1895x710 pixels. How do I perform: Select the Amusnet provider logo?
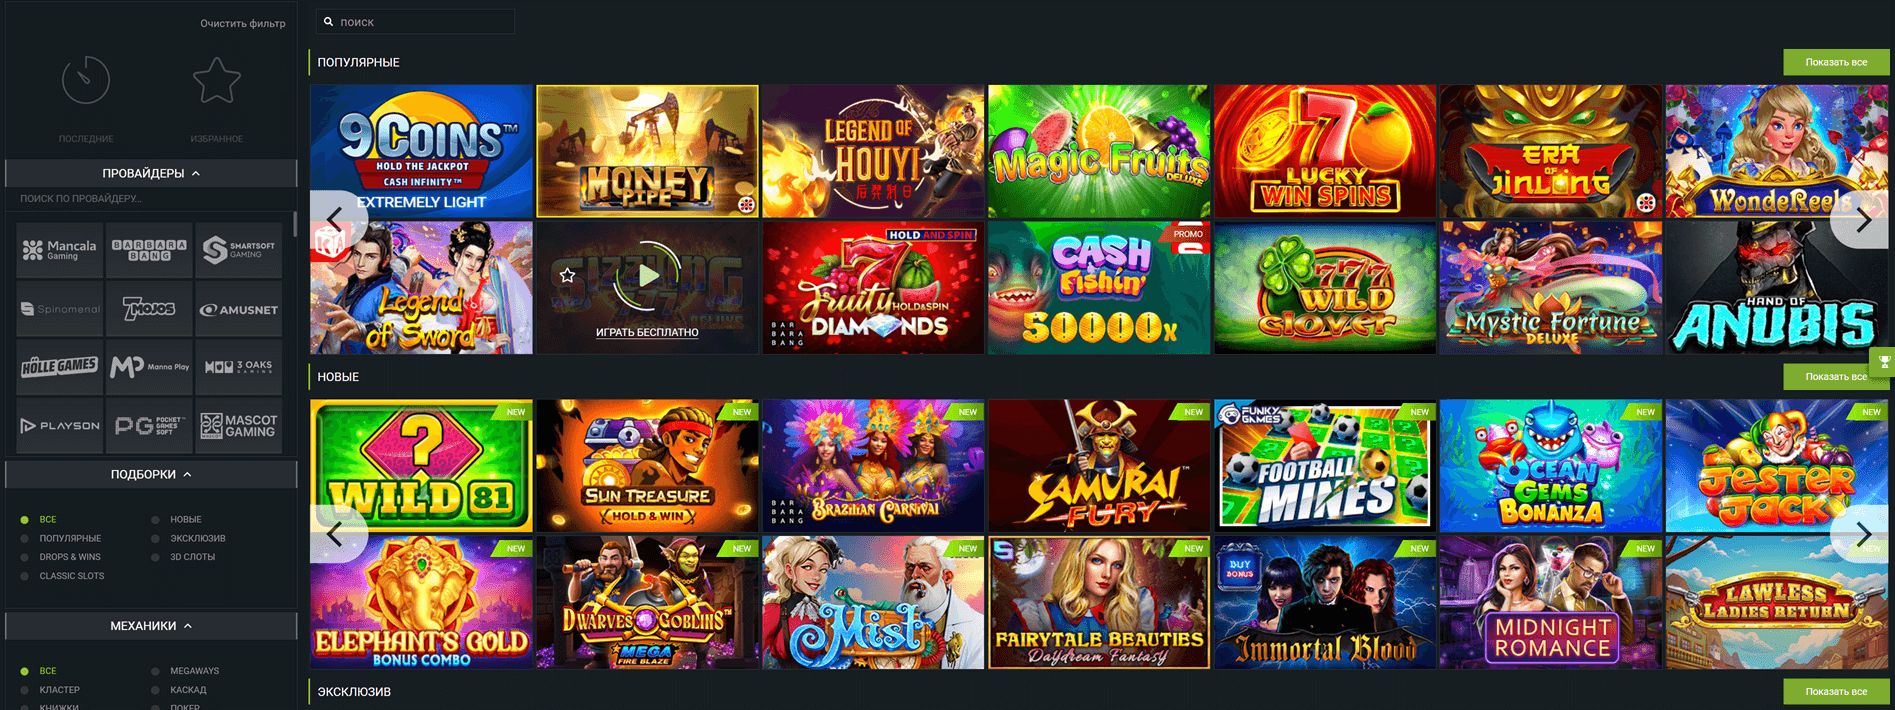(x=238, y=310)
